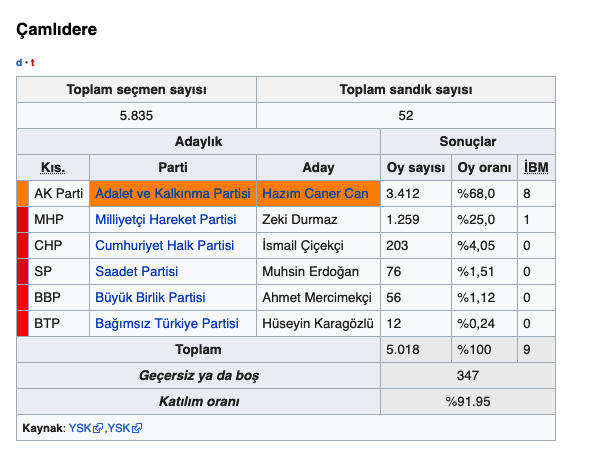Screen dimensions: 603x463
Task: Click the vote share %1,51
Action: click(476, 271)
